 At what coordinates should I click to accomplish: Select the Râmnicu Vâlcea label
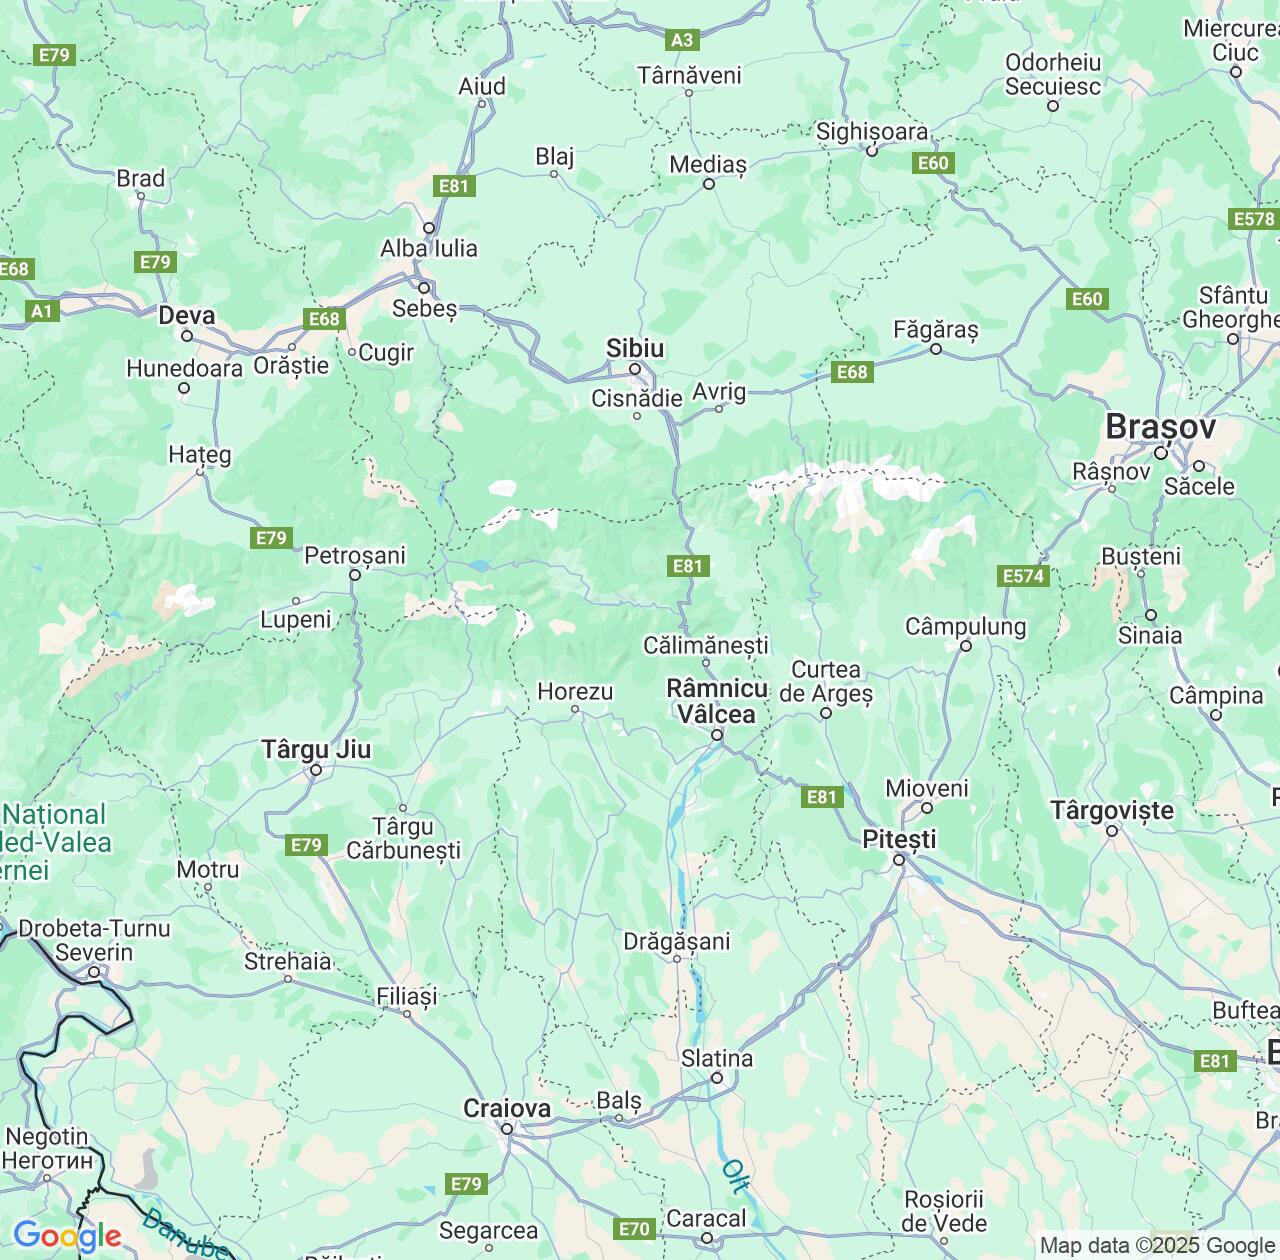(717, 701)
